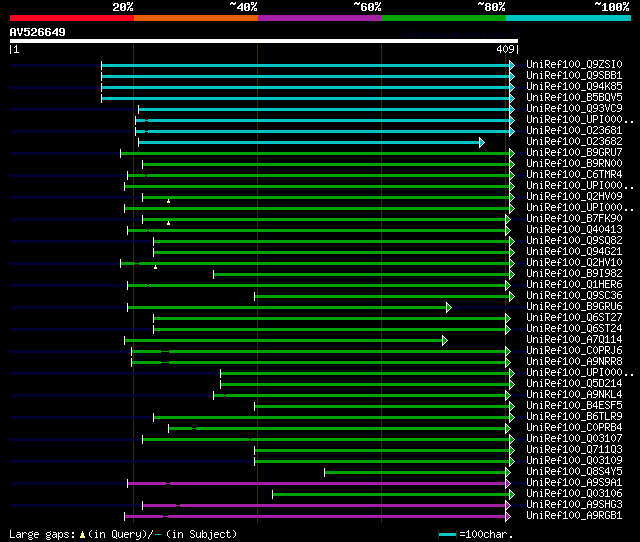Select the UniRef100_A9NKL4 hit label
Image resolution: width=640 pixels, height=542 pixels.
point(574,395)
